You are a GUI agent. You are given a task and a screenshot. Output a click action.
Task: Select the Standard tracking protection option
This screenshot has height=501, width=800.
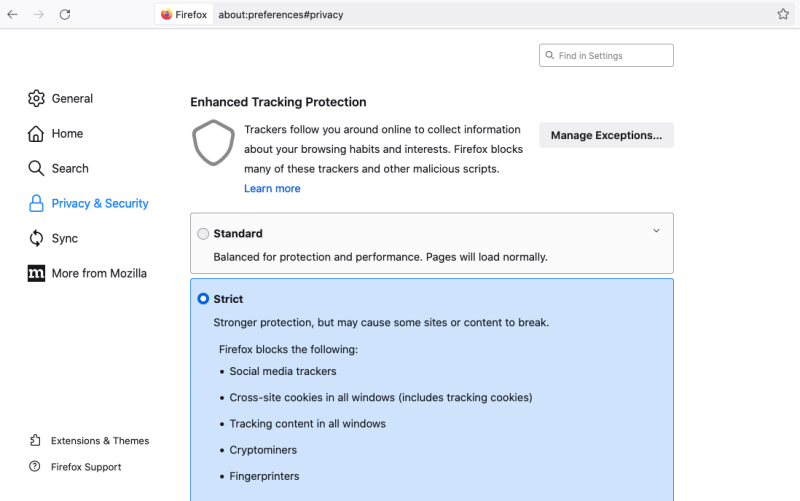coord(204,234)
